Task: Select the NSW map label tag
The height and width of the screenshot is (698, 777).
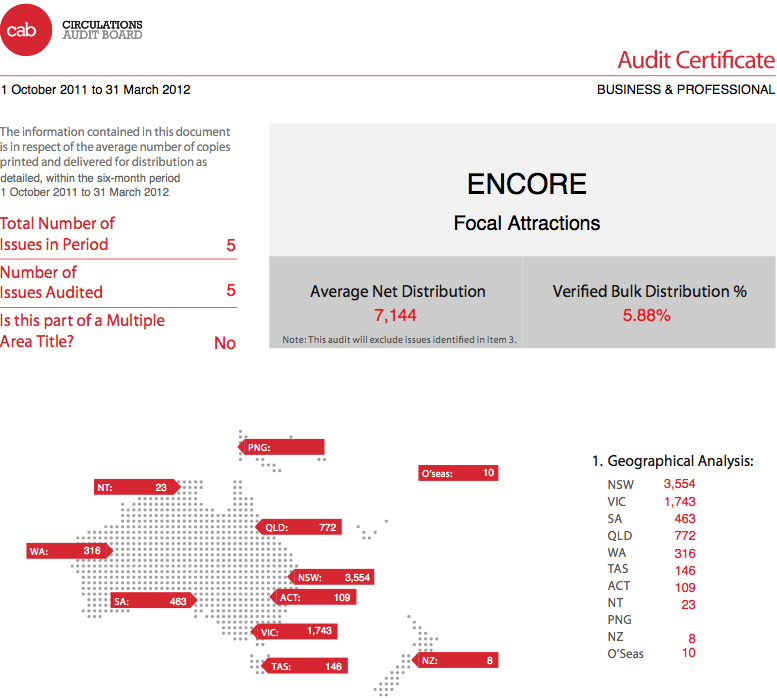Action: click(x=333, y=577)
